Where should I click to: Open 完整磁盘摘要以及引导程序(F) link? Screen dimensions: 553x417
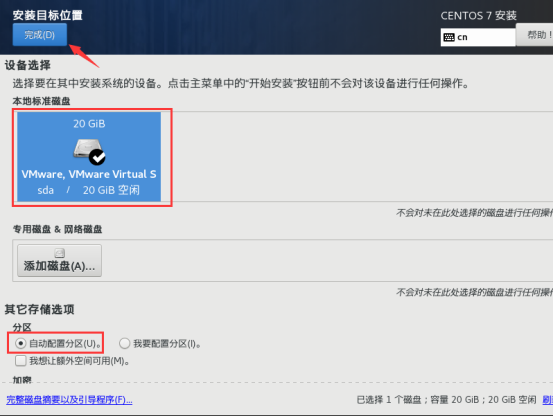pyautogui.click(x=69, y=400)
